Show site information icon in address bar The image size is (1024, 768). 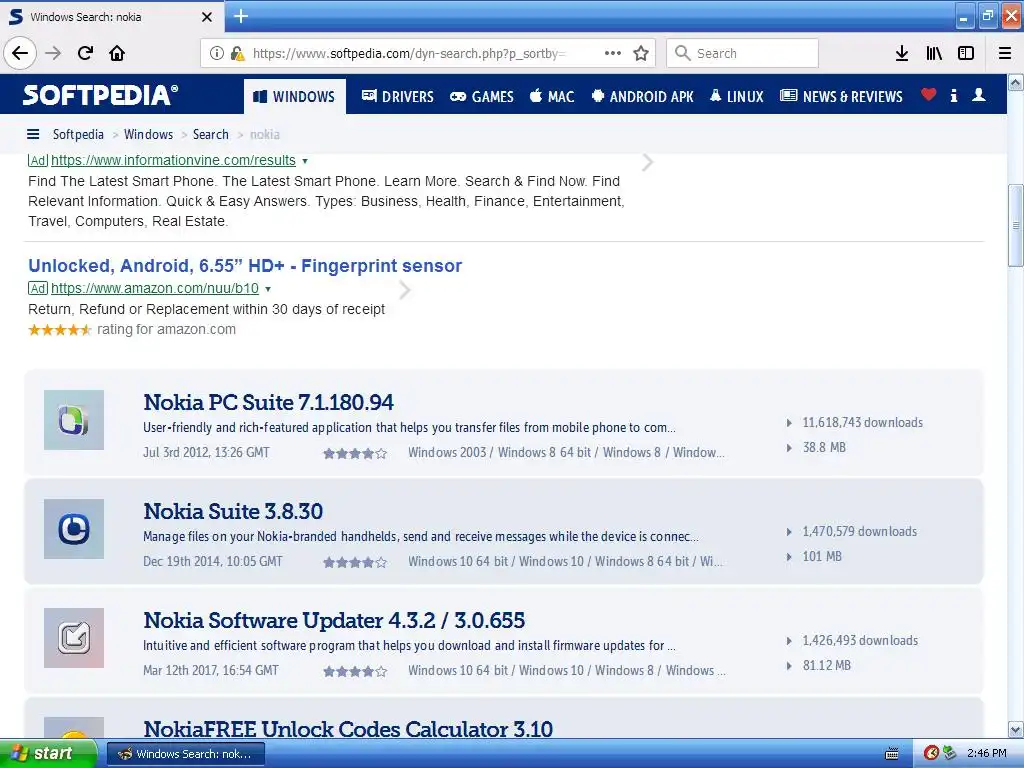tap(217, 53)
